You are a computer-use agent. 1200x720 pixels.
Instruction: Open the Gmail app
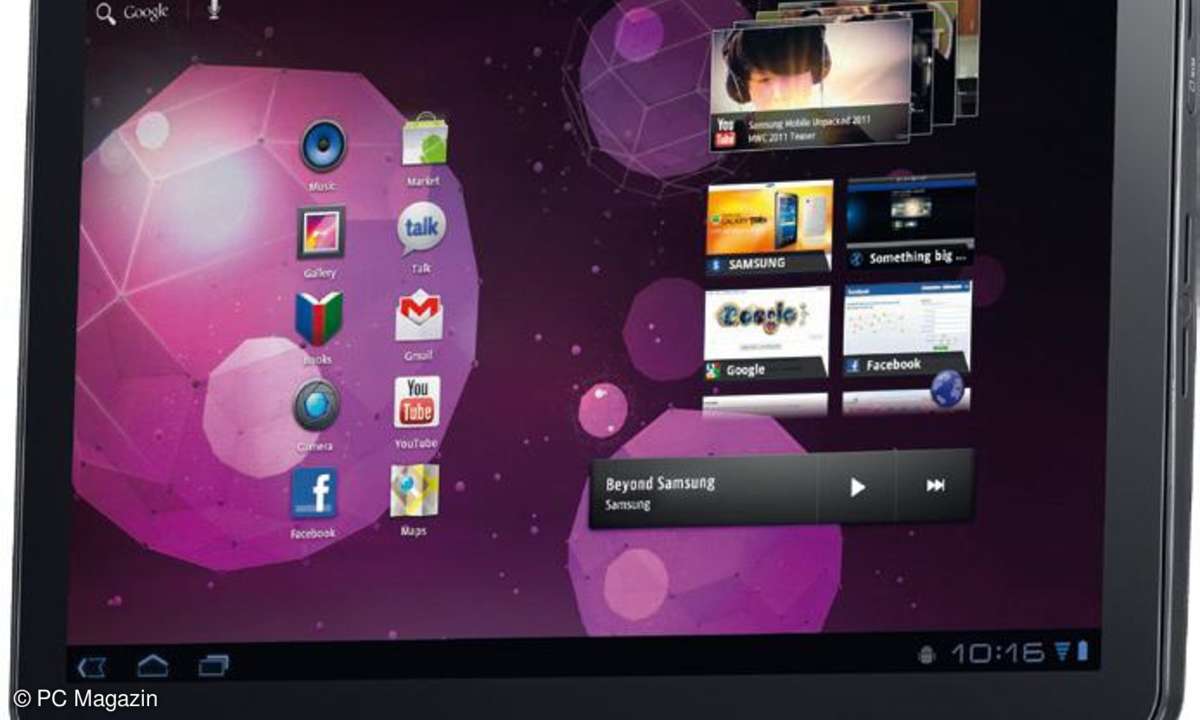419,316
